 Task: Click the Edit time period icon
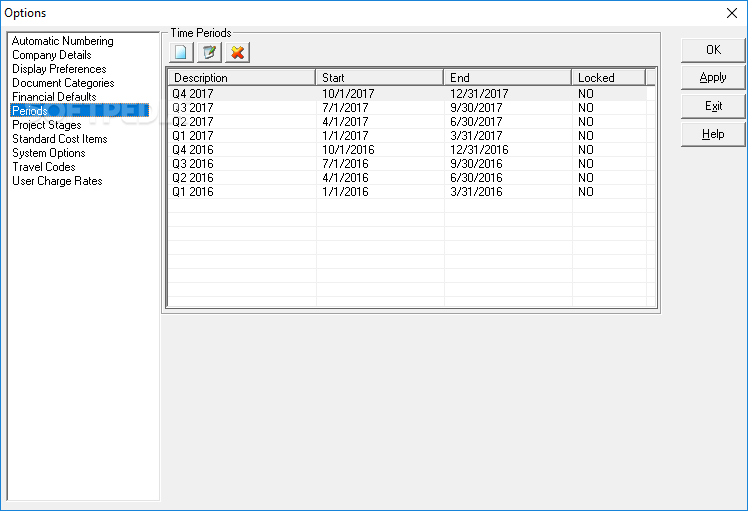click(209, 52)
